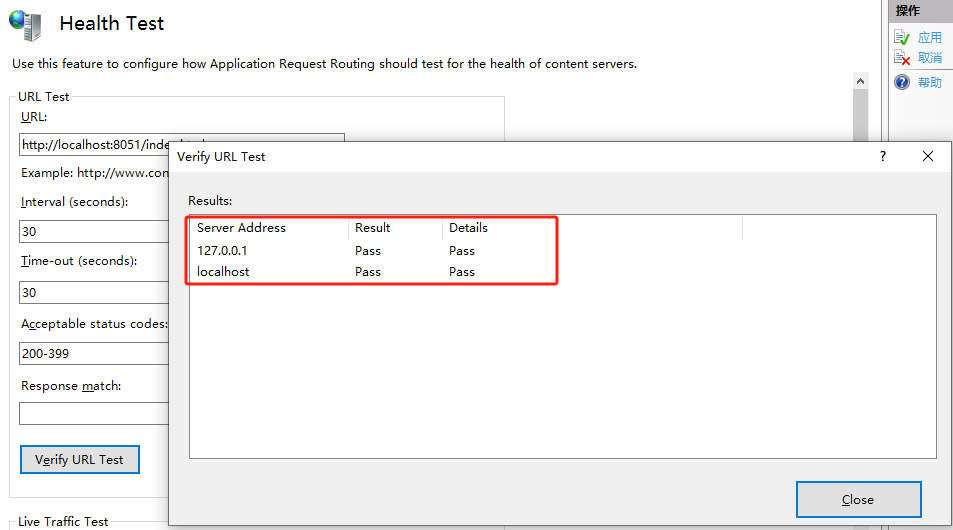Click the Cancel (取消) action icon
This screenshot has height=530, width=953.
902,58
